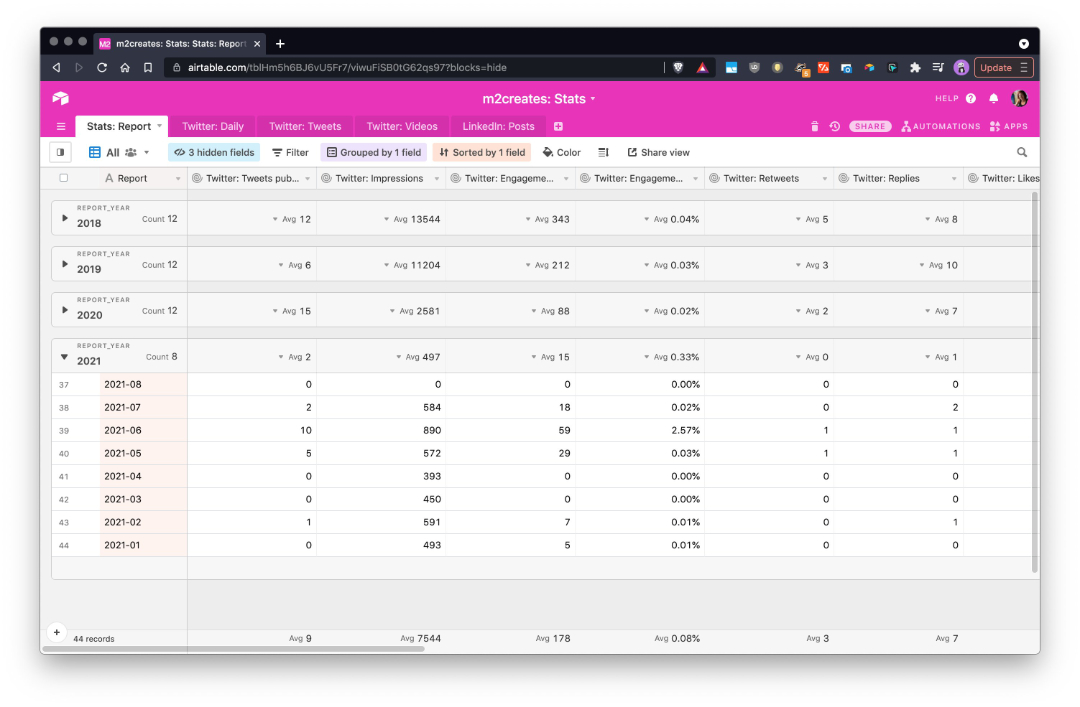Switch to the Twitter: Tweets table
1080x707 pixels.
coord(305,127)
